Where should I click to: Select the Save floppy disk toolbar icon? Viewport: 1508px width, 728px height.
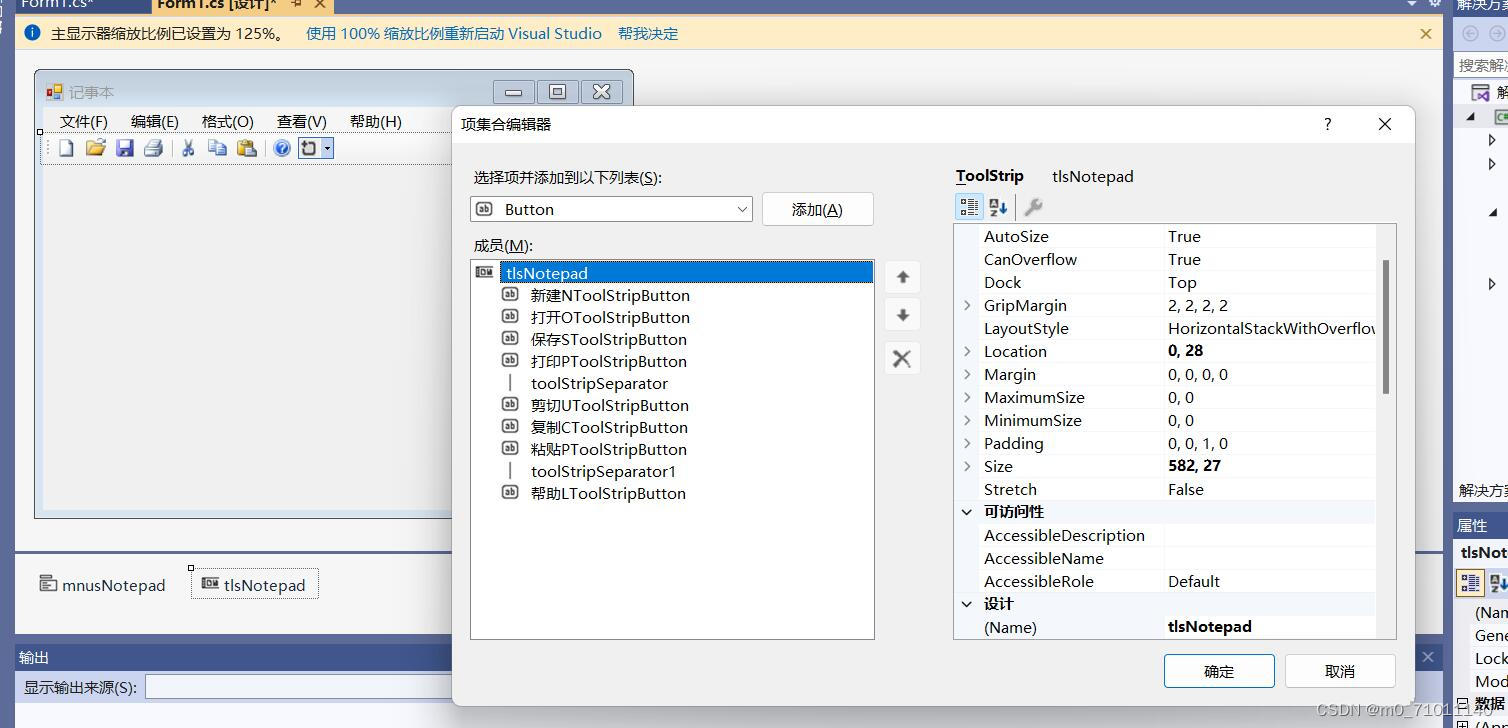coord(124,148)
